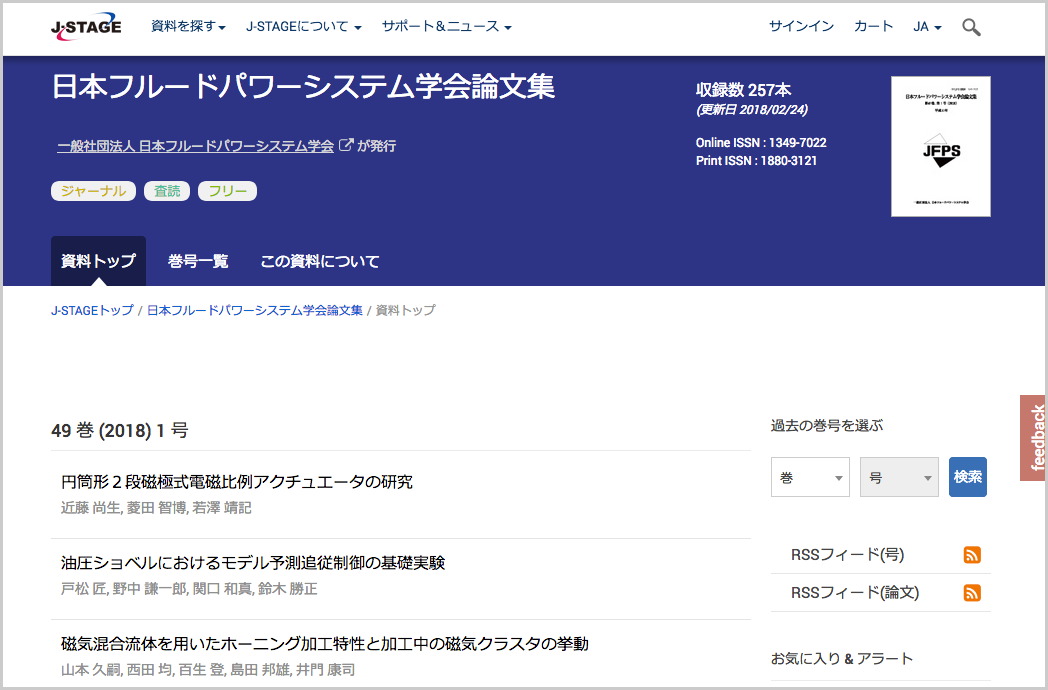Click external link icon beside society name
This screenshot has width=1048, height=690.
[x=346, y=144]
